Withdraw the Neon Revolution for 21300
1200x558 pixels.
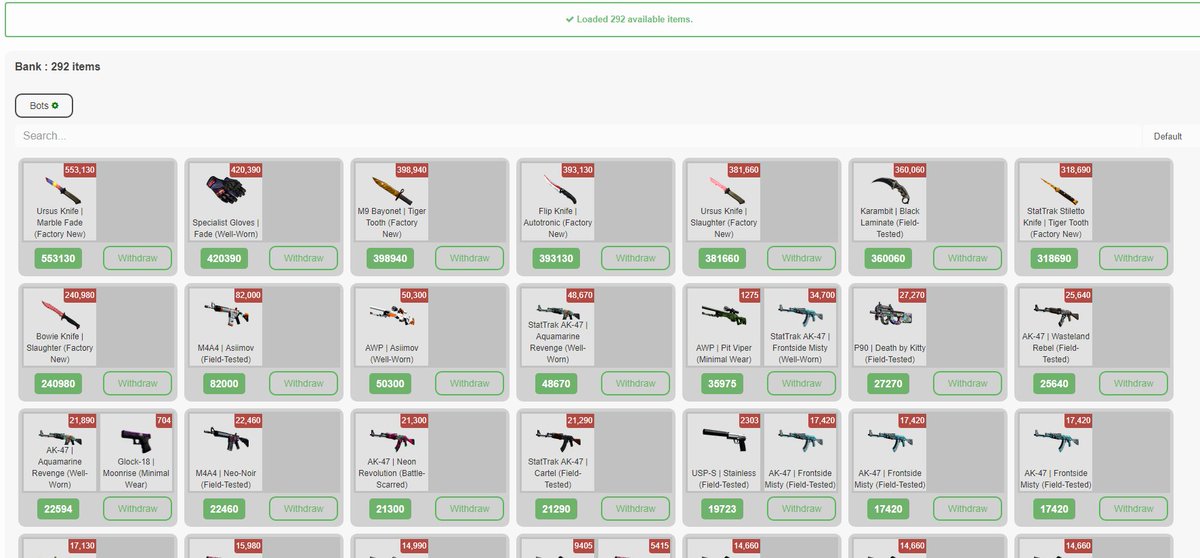tap(469, 509)
